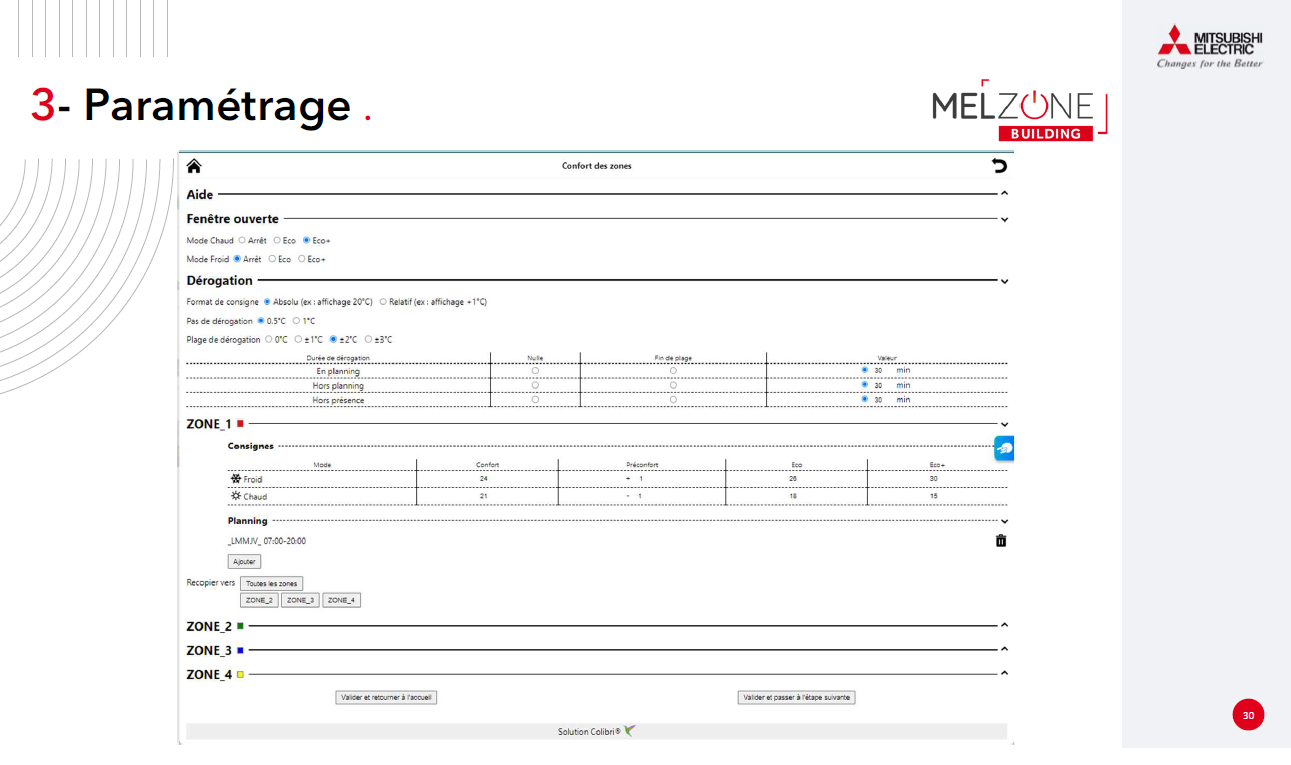Select Nulle for Hors planning duration
The height and width of the screenshot is (765, 1291).
(x=535, y=385)
